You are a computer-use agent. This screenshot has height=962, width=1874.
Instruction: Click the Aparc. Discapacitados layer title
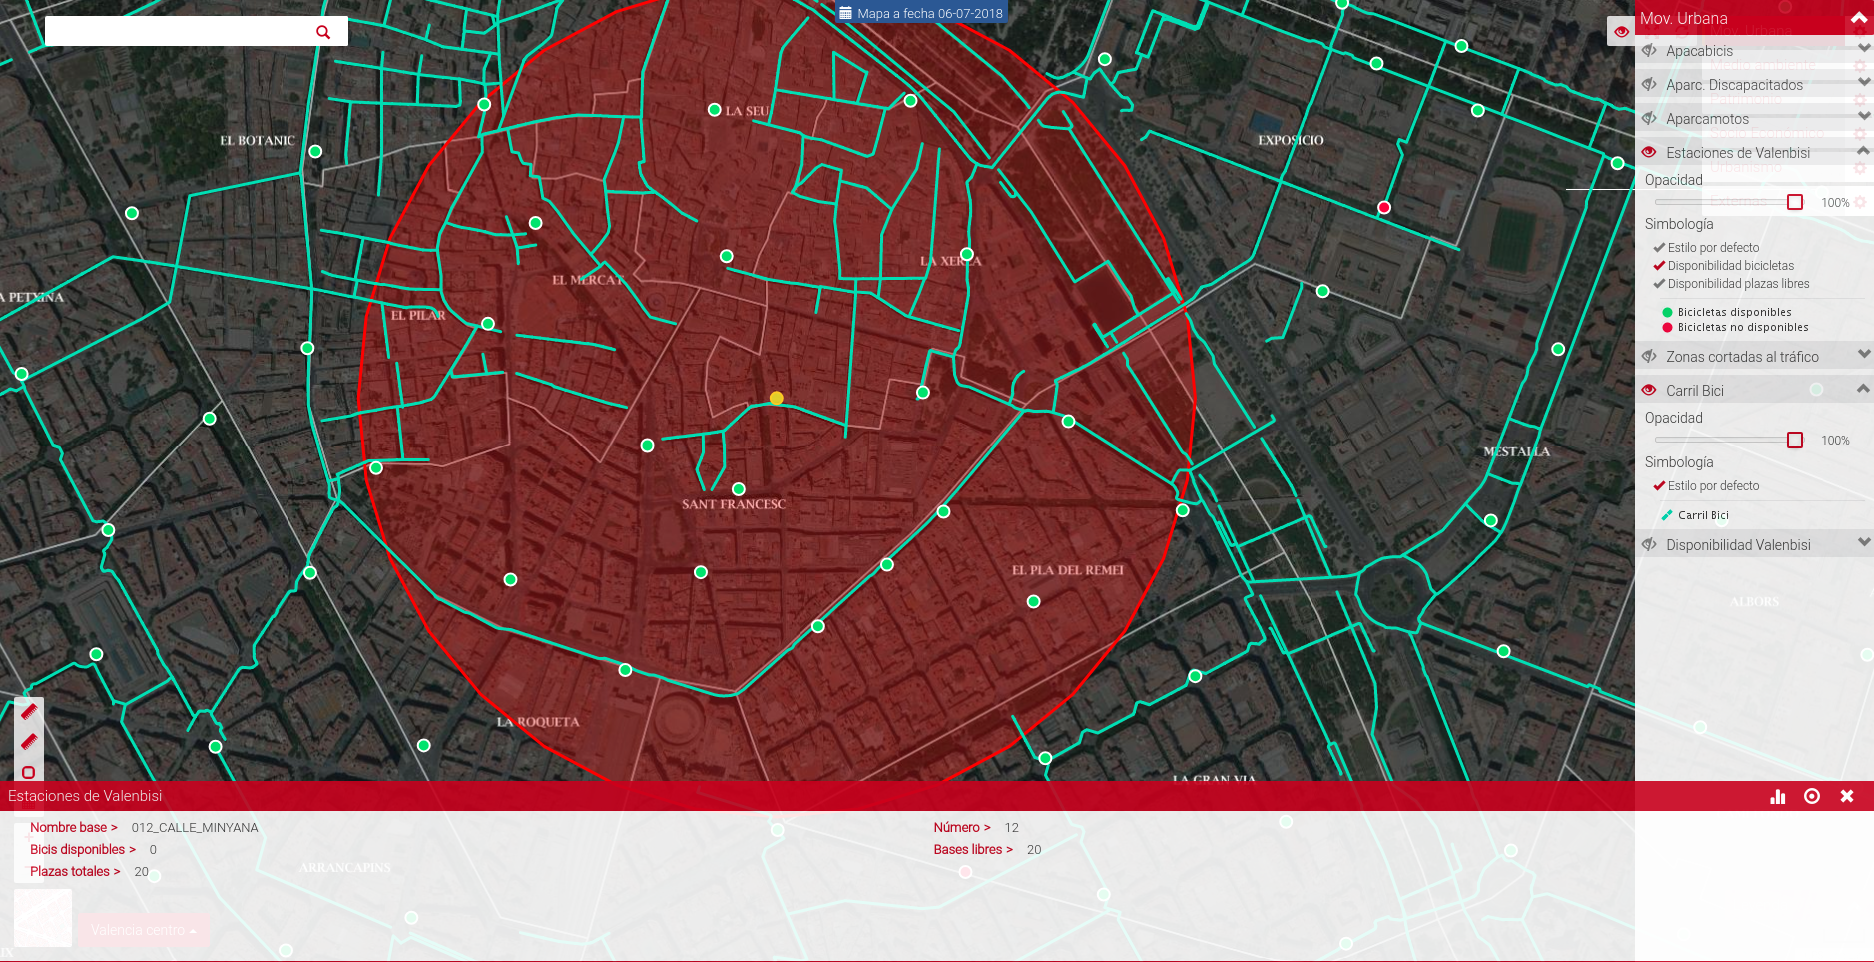1734,85
